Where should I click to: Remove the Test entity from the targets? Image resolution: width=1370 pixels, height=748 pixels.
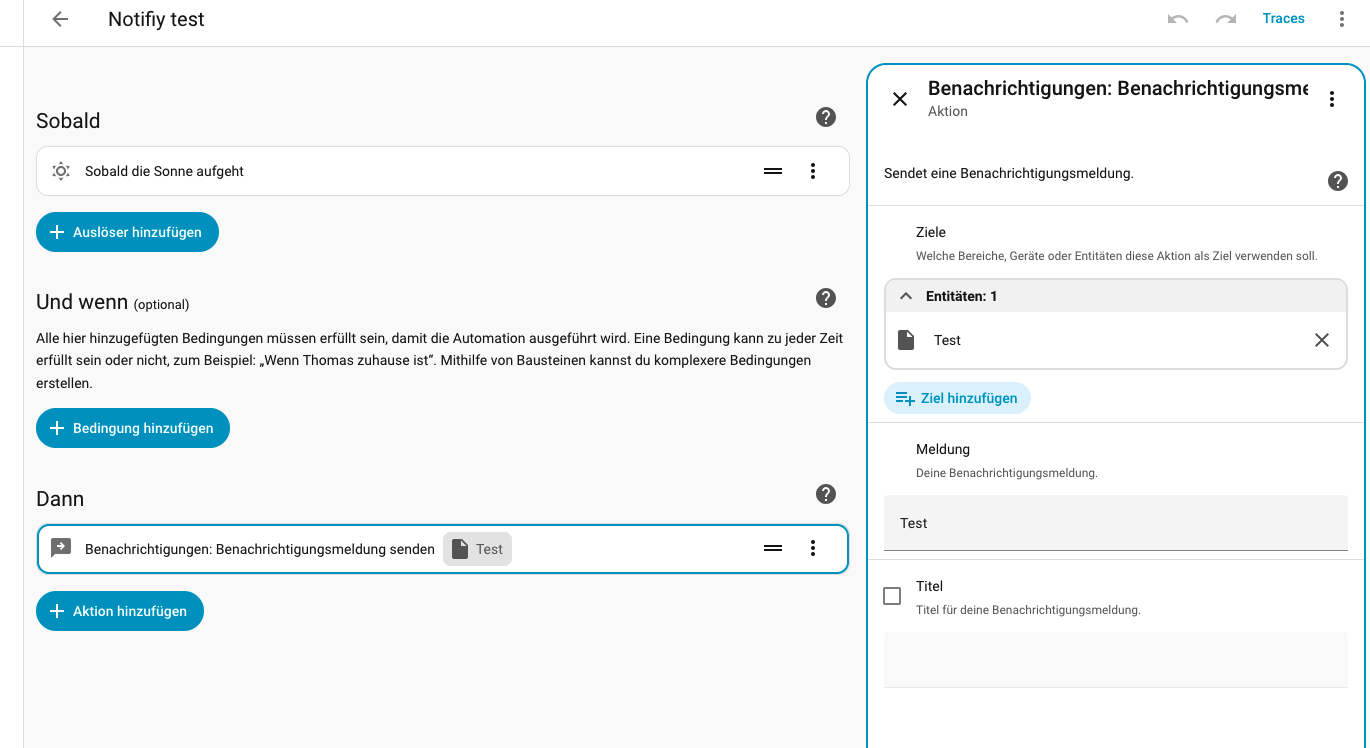[x=1322, y=340]
